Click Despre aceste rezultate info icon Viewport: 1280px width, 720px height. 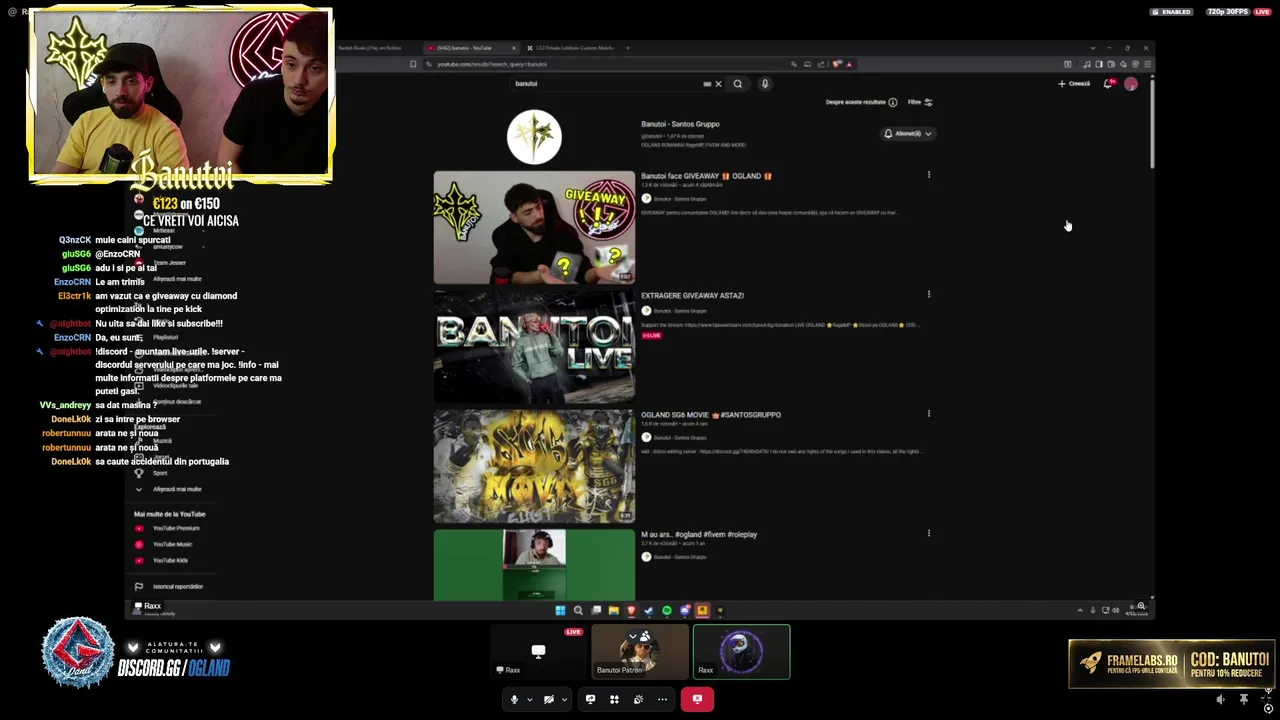893,102
